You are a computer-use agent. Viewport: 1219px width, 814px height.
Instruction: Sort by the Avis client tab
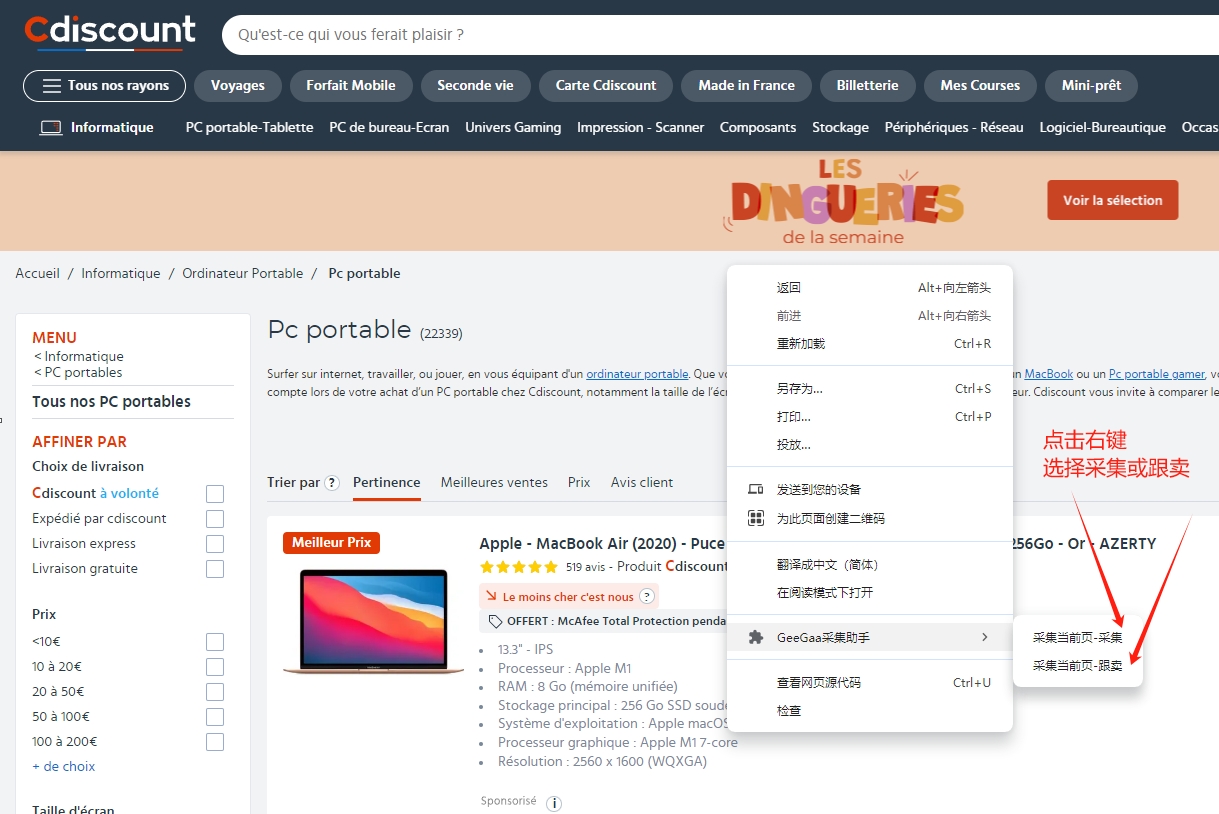tap(642, 483)
